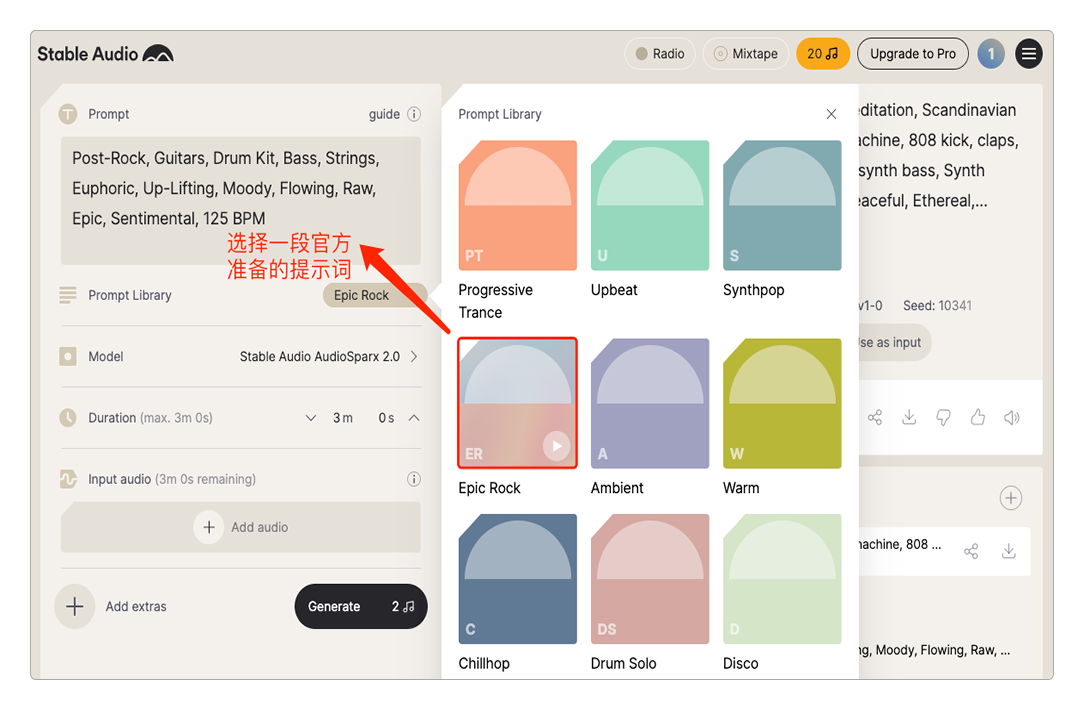This screenshot has width=1084, height=710.
Task: Decrease duration with down chevron
Action: (x=311, y=418)
